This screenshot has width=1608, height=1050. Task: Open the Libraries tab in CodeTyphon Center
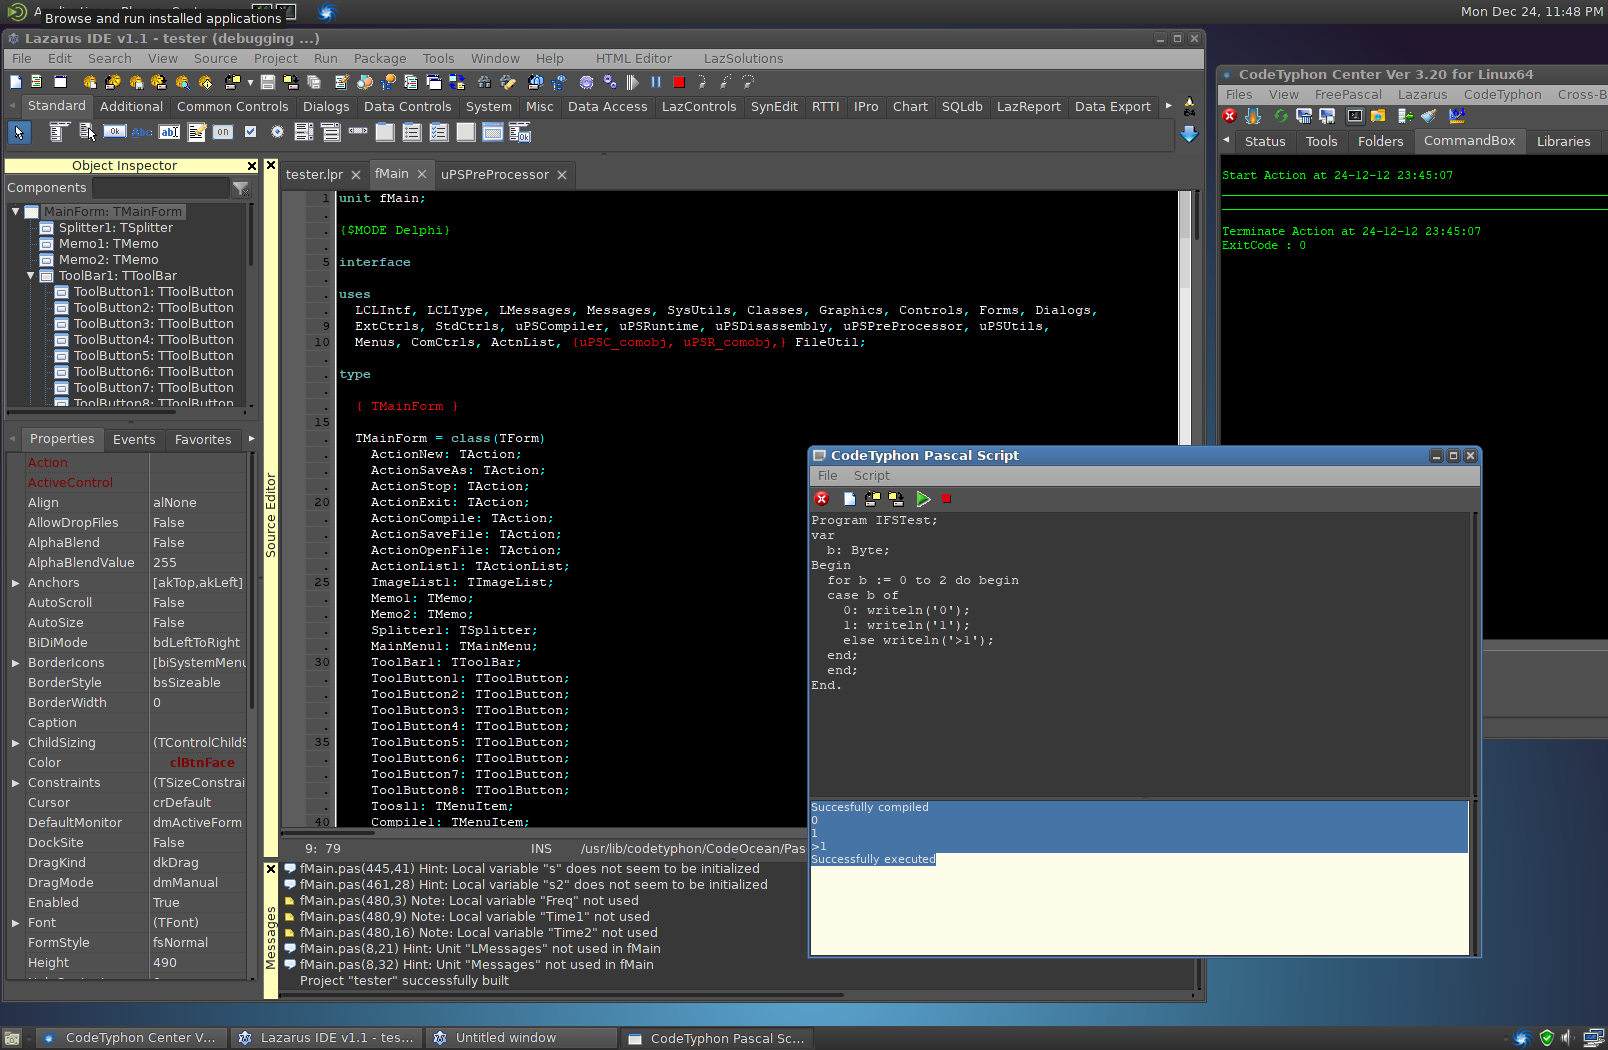pyautogui.click(x=1563, y=142)
